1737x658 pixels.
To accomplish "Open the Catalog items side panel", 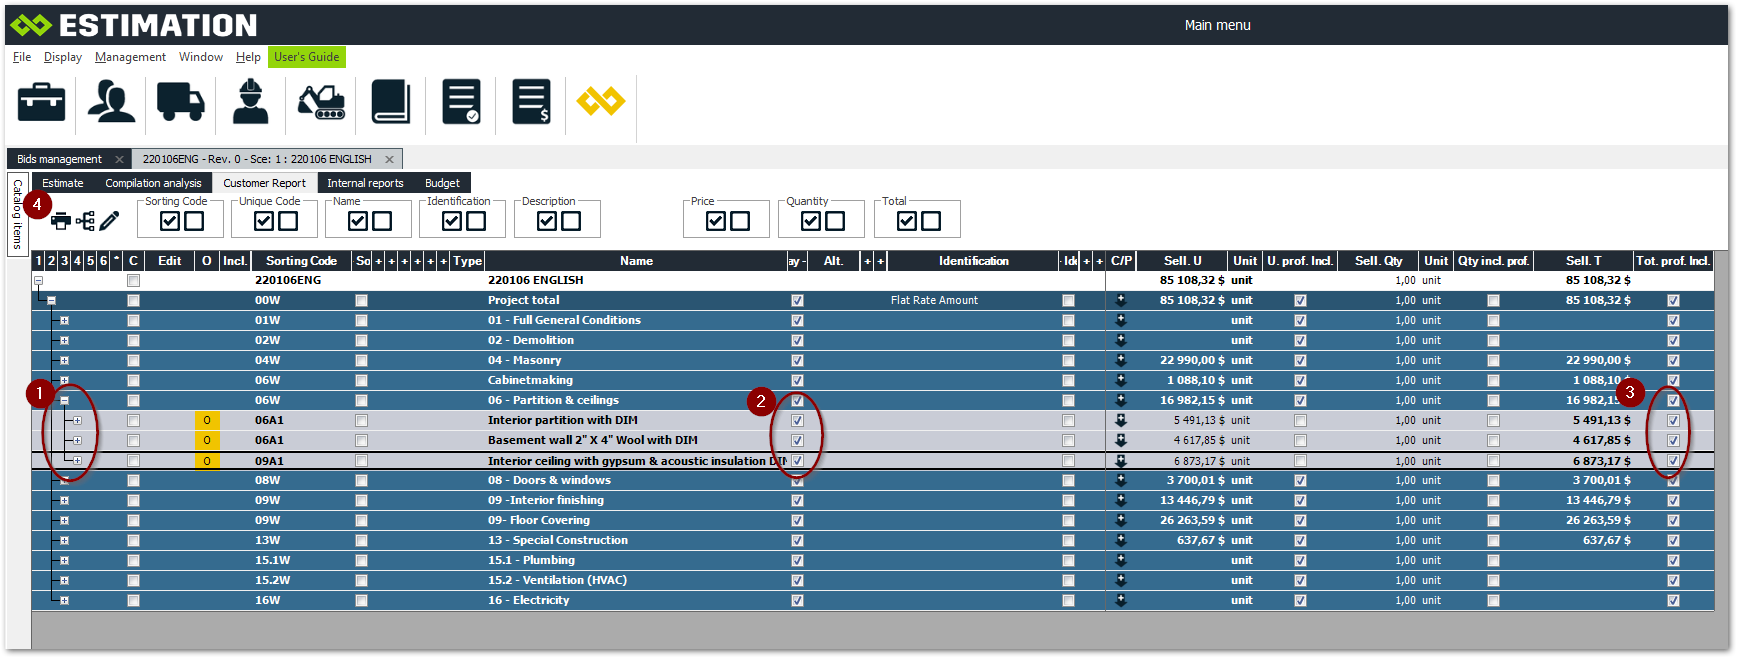I will [17, 214].
